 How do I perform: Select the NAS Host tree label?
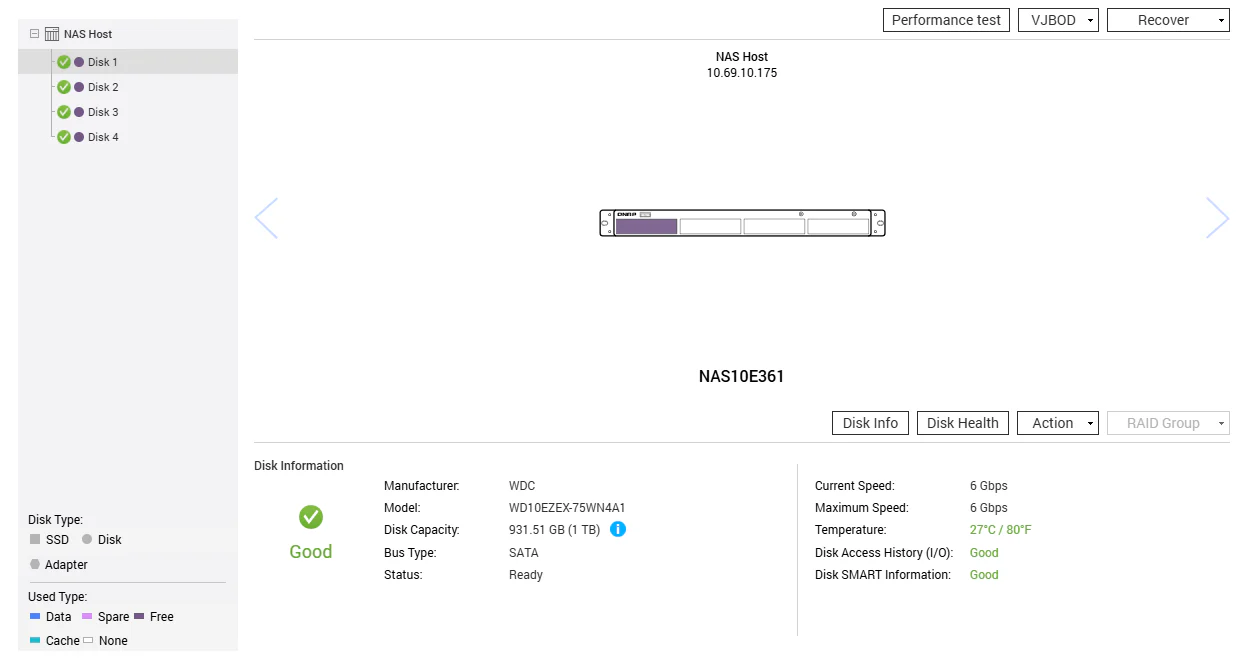[88, 34]
